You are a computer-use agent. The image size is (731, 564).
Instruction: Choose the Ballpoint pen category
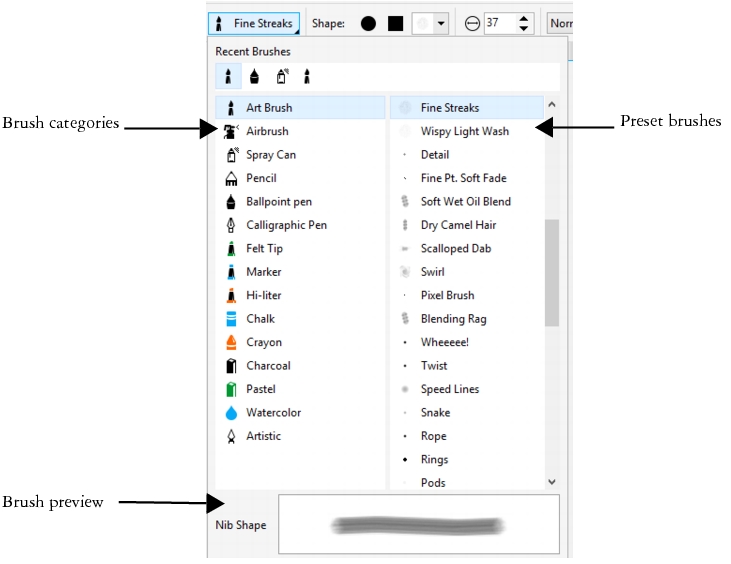[278, 202]
